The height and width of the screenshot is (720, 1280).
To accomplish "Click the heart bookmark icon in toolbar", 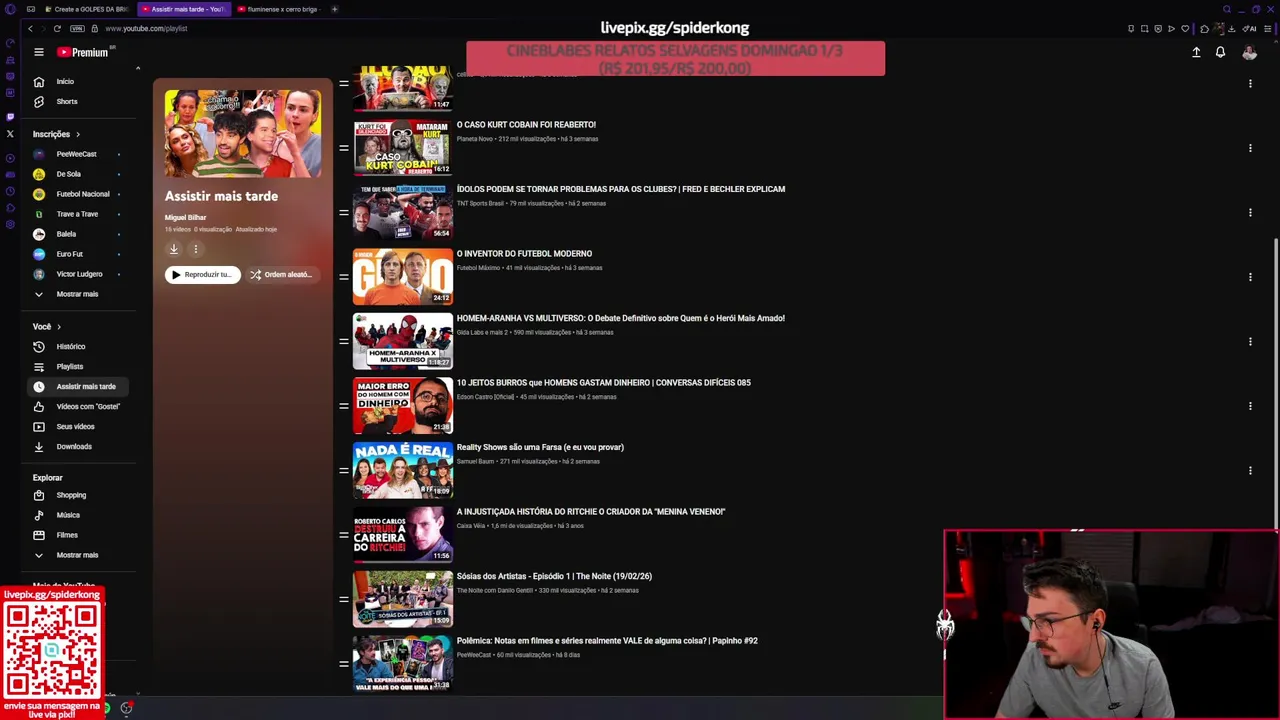I will pos(1185,28).
